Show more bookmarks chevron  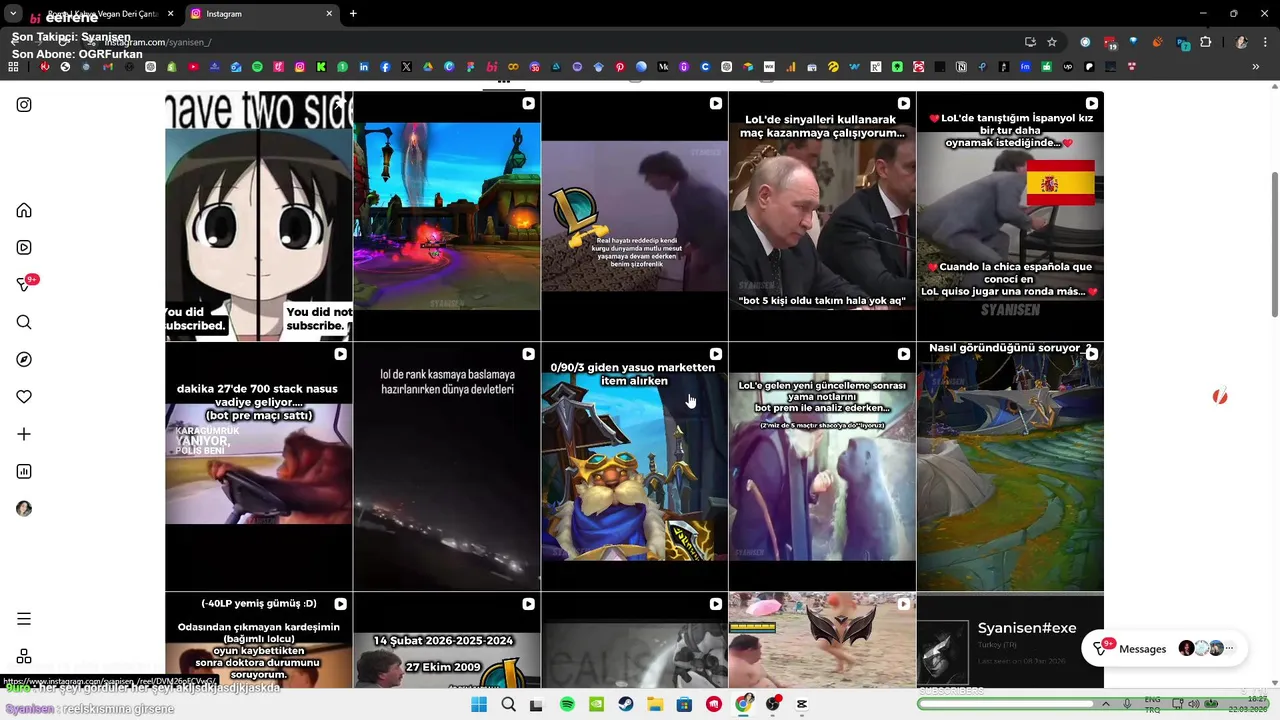[x=1255, y=67]
